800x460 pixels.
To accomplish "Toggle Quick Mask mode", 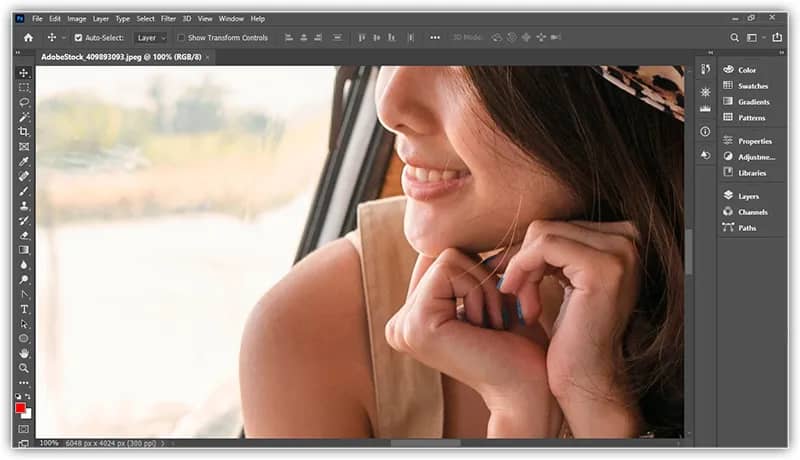I will tap(23, 429).
